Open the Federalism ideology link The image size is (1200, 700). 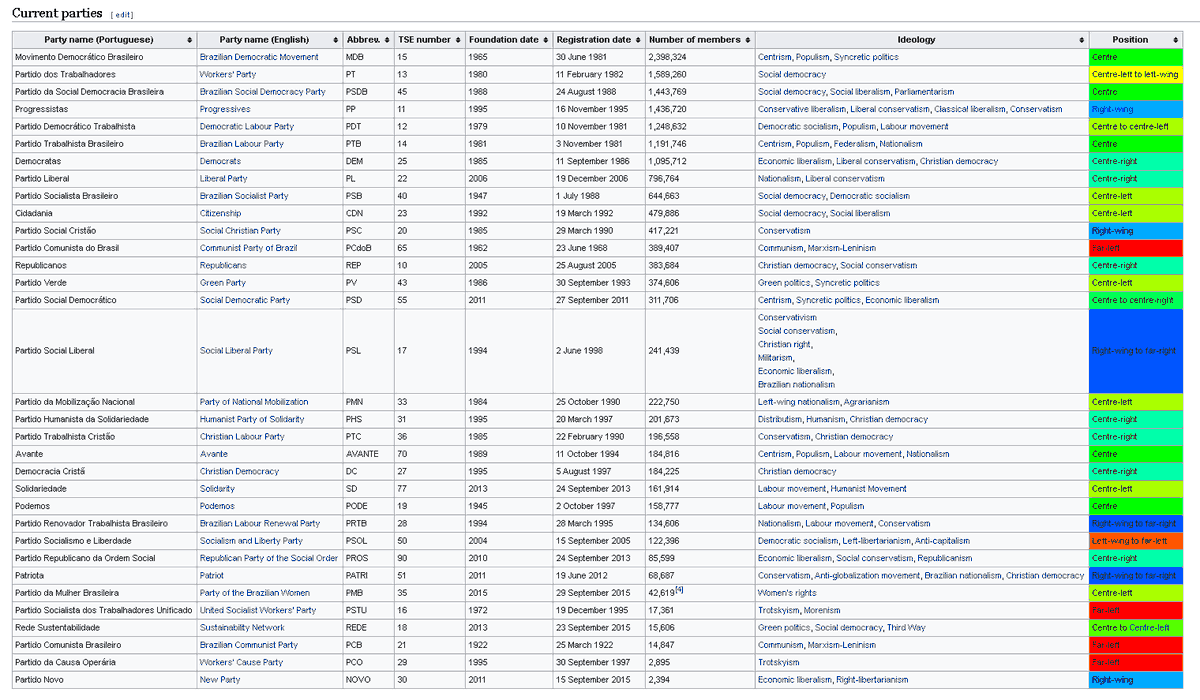click(x=855, y=144)
